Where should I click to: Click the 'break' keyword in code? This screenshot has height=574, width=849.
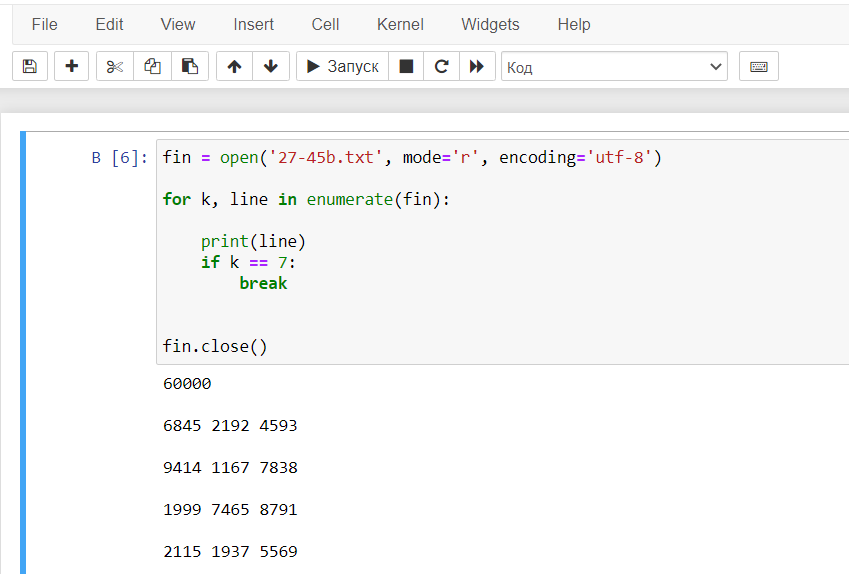pyautogui.click(x=263, y=283)
